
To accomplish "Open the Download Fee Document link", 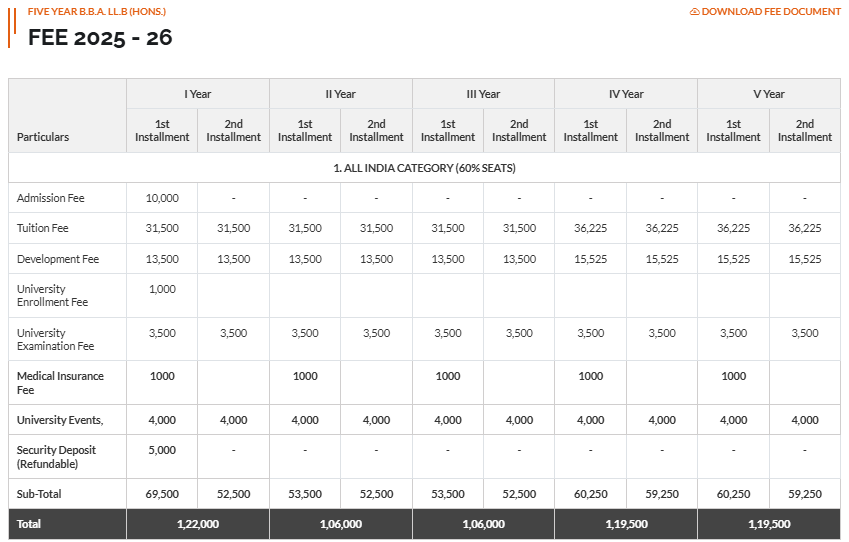I will [771, 12].
